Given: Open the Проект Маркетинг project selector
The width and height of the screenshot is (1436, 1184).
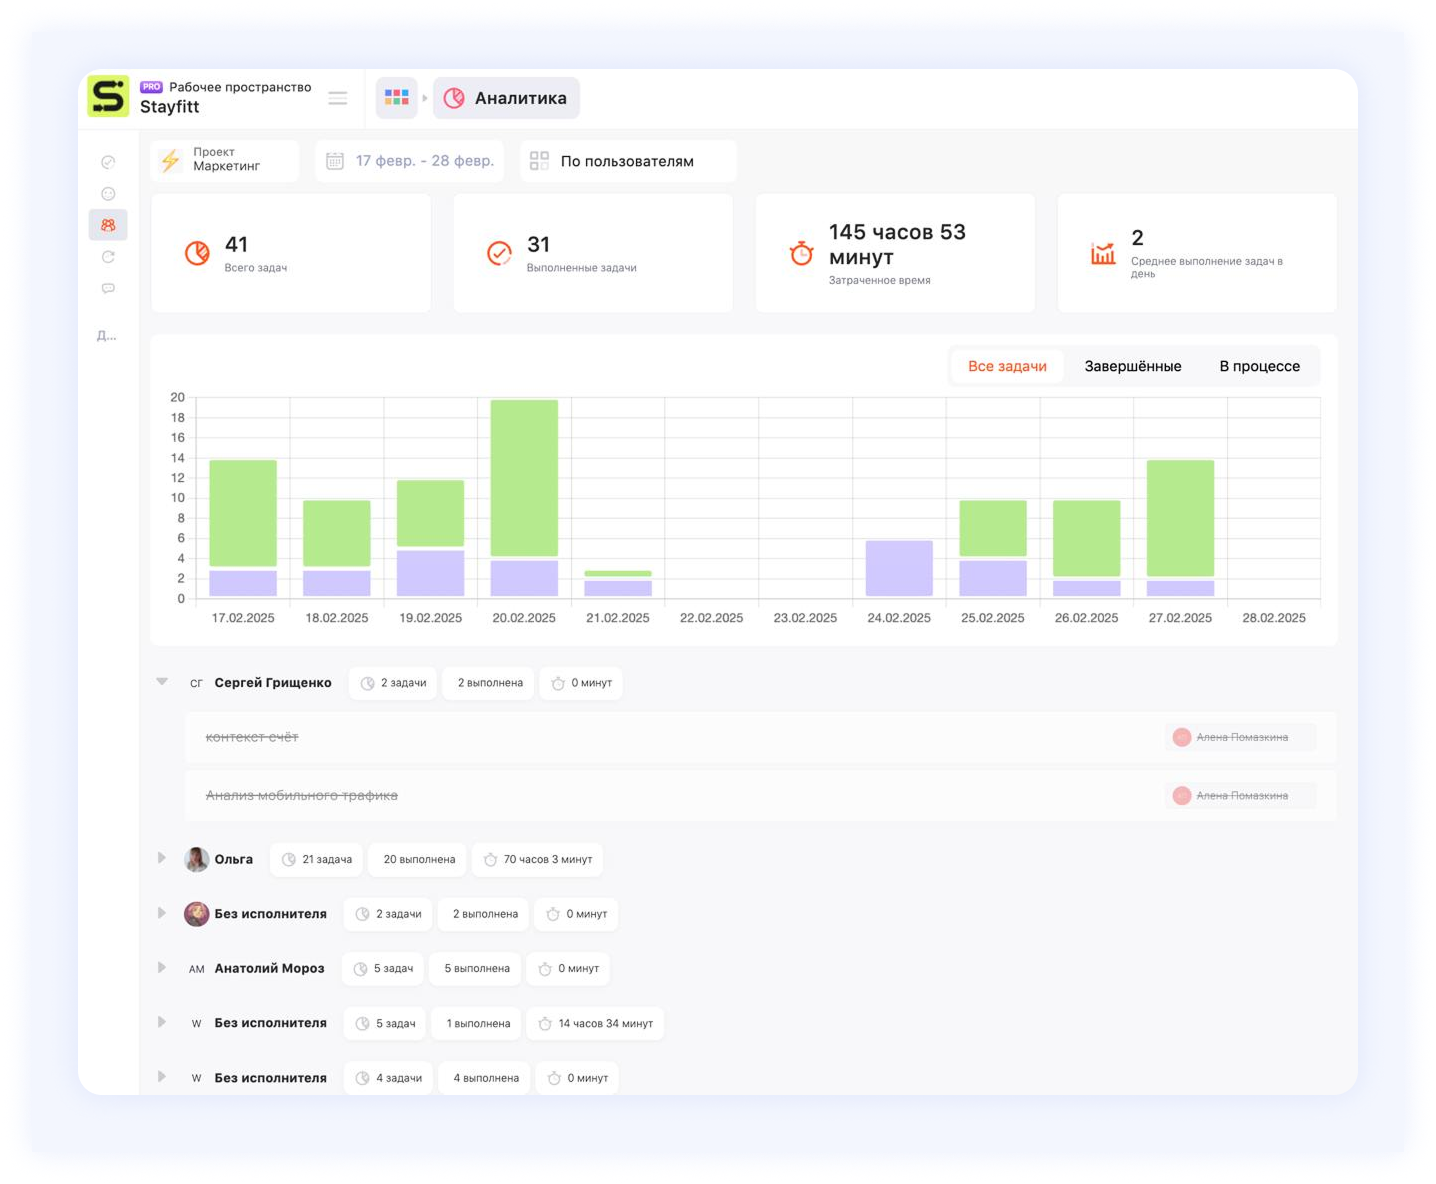Looking at the screenshot, I should [x=225, y=160].
